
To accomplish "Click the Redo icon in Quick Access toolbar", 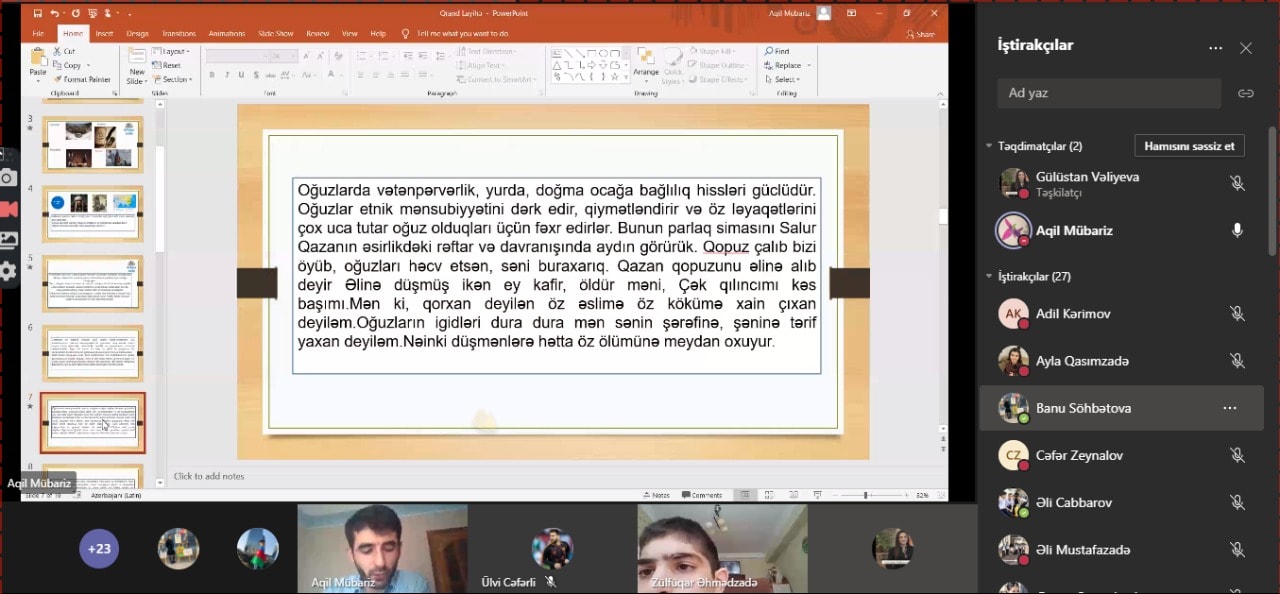I will click(75, 14).
